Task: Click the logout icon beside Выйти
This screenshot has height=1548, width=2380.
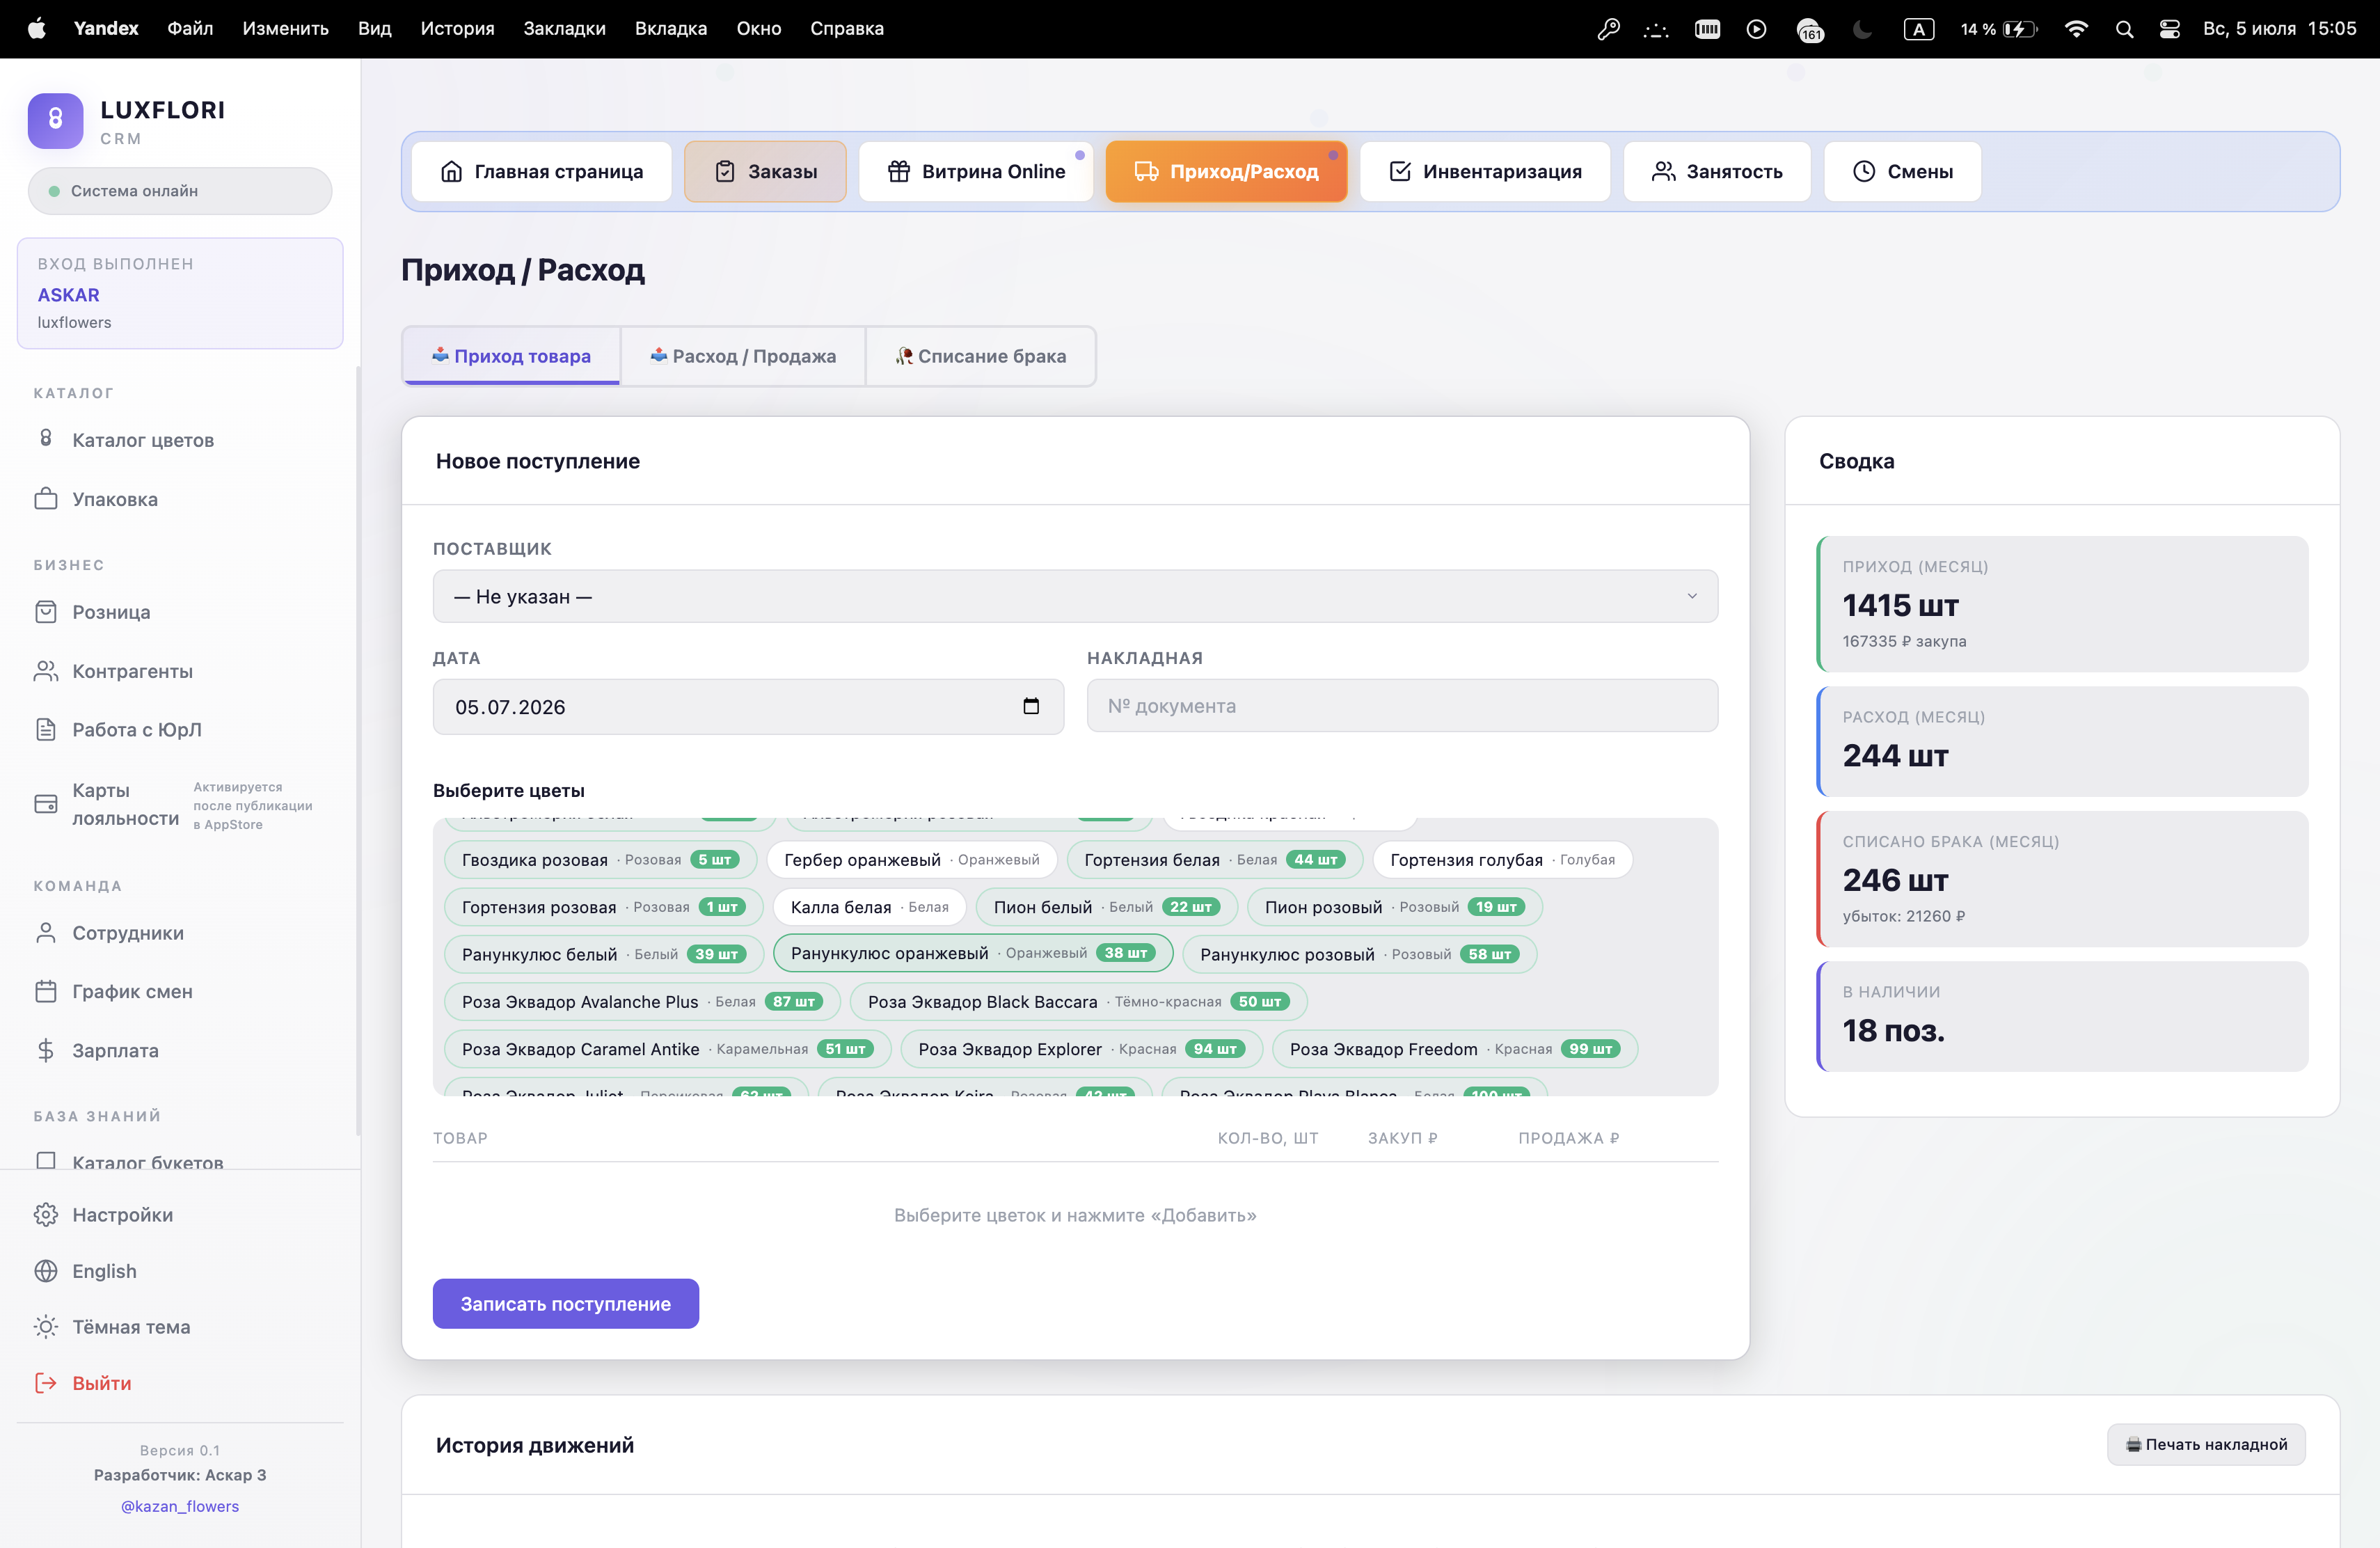Action: click(46, 1382)
